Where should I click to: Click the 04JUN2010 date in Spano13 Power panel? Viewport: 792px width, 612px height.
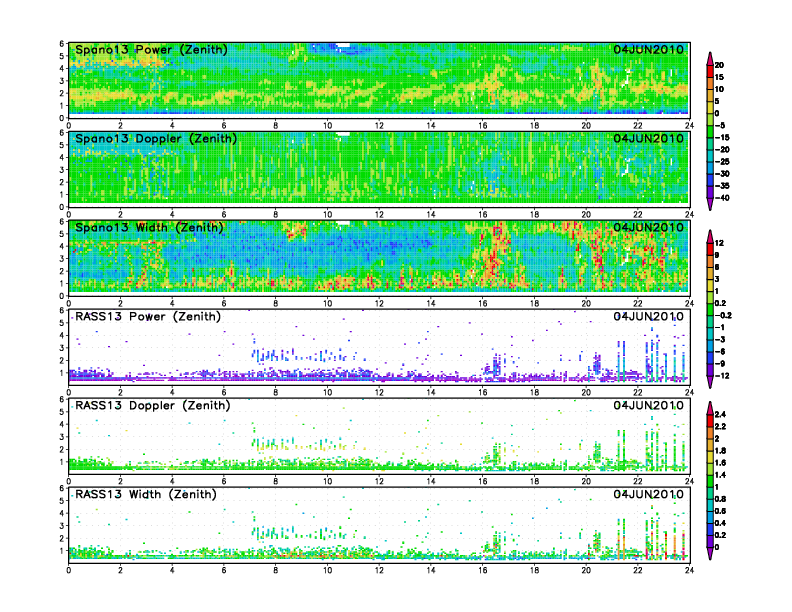(x=649, y=49)
